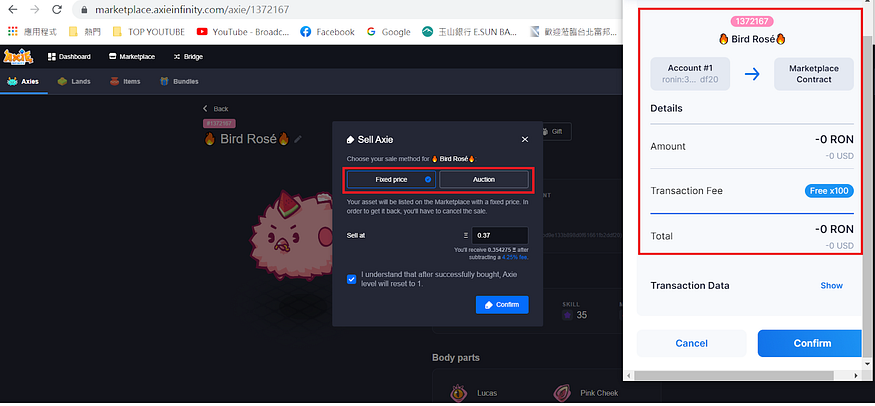Image resolution: width=875 pixels, height=406 pixels.
Task: Select the Fixed price sale method
Action: 391,180
